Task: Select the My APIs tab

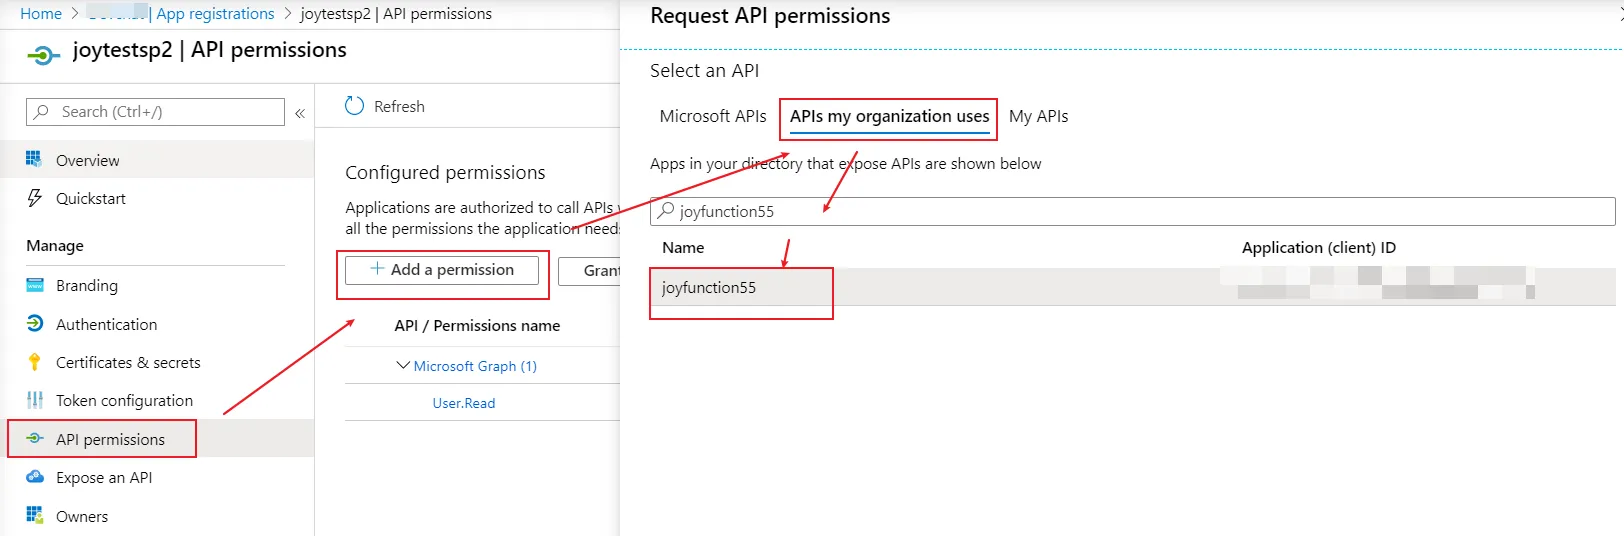Action: [1038, 116]
